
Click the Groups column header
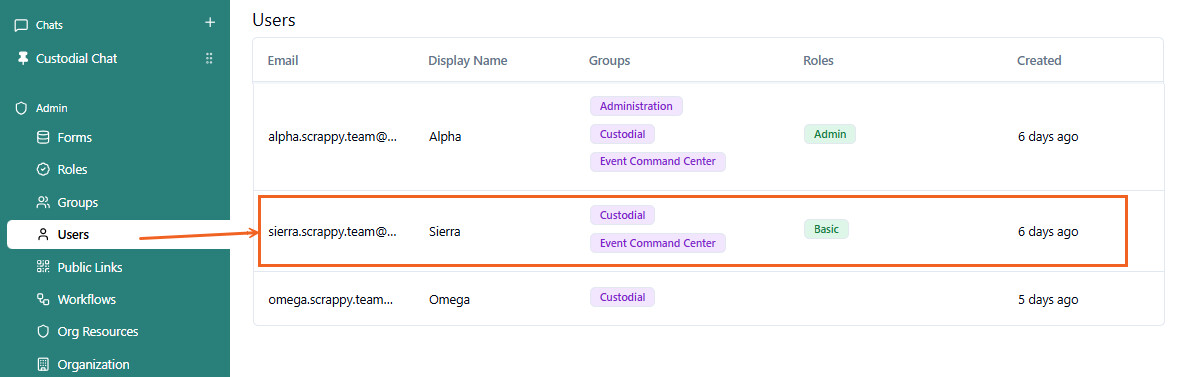[609, 60]
